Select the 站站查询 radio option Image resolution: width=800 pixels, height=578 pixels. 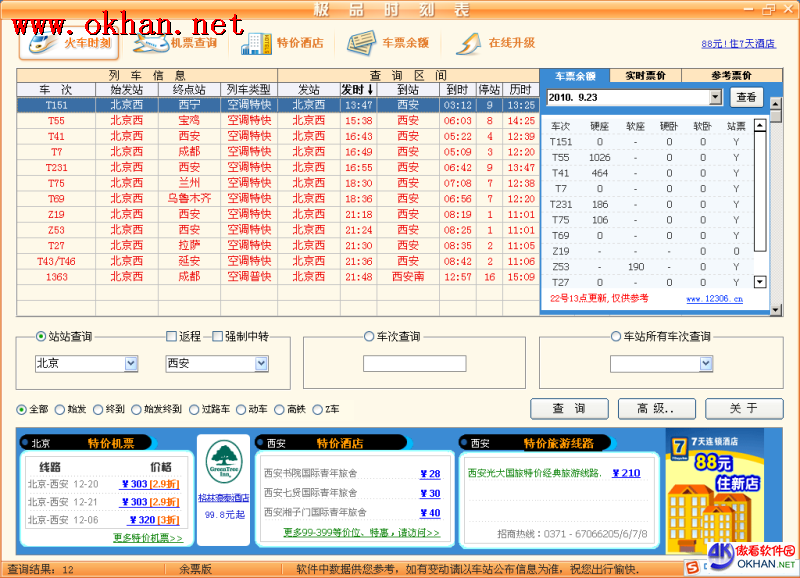(x=41, y=336)
